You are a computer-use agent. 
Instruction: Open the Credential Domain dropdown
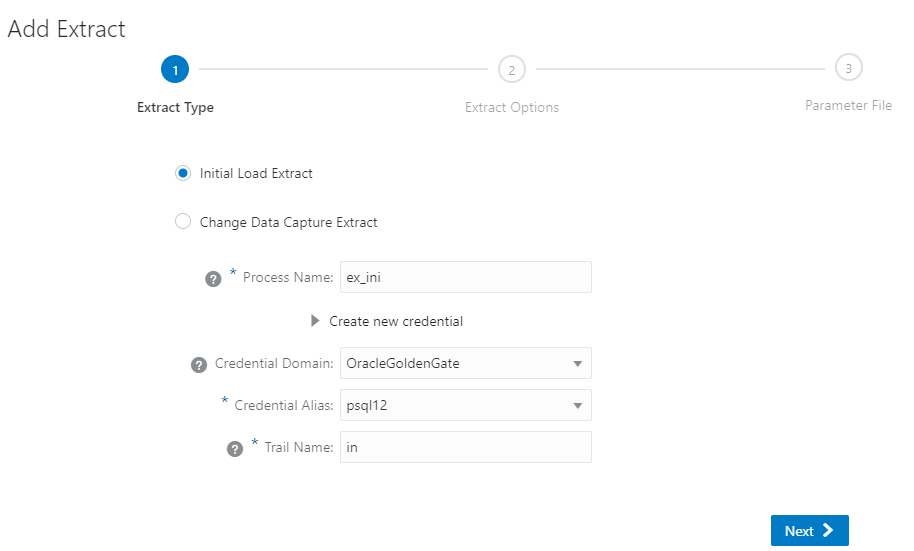[x=577, y=364]
